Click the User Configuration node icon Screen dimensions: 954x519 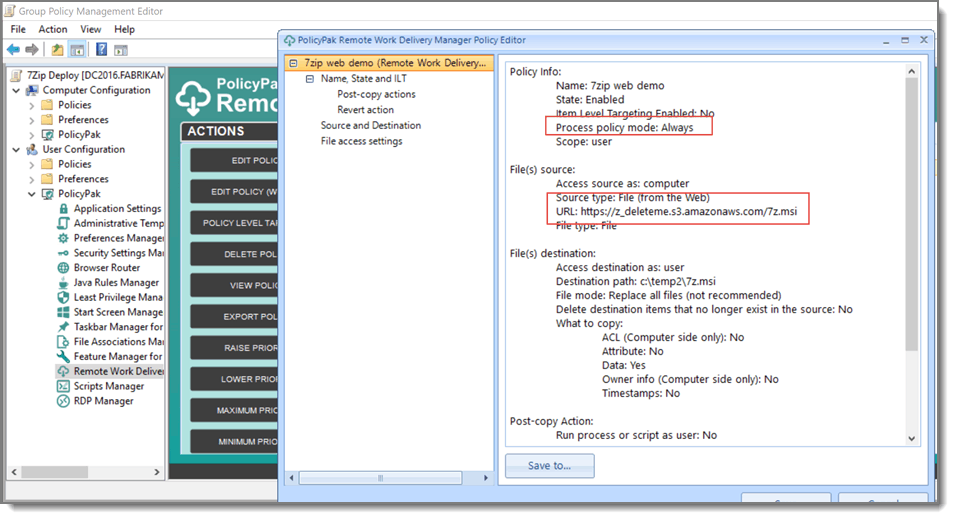click(x=32, y=150)
